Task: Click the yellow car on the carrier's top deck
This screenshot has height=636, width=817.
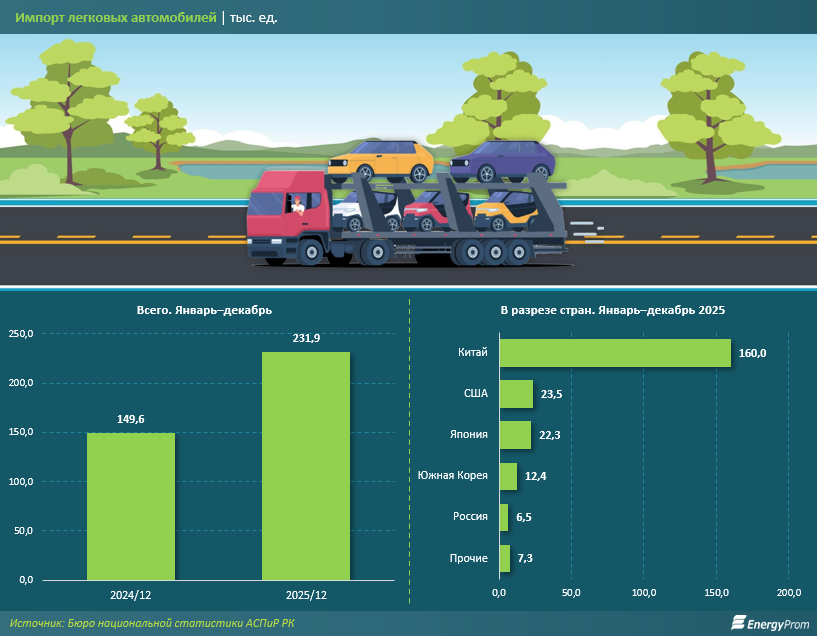Action: tap(382, 159)
